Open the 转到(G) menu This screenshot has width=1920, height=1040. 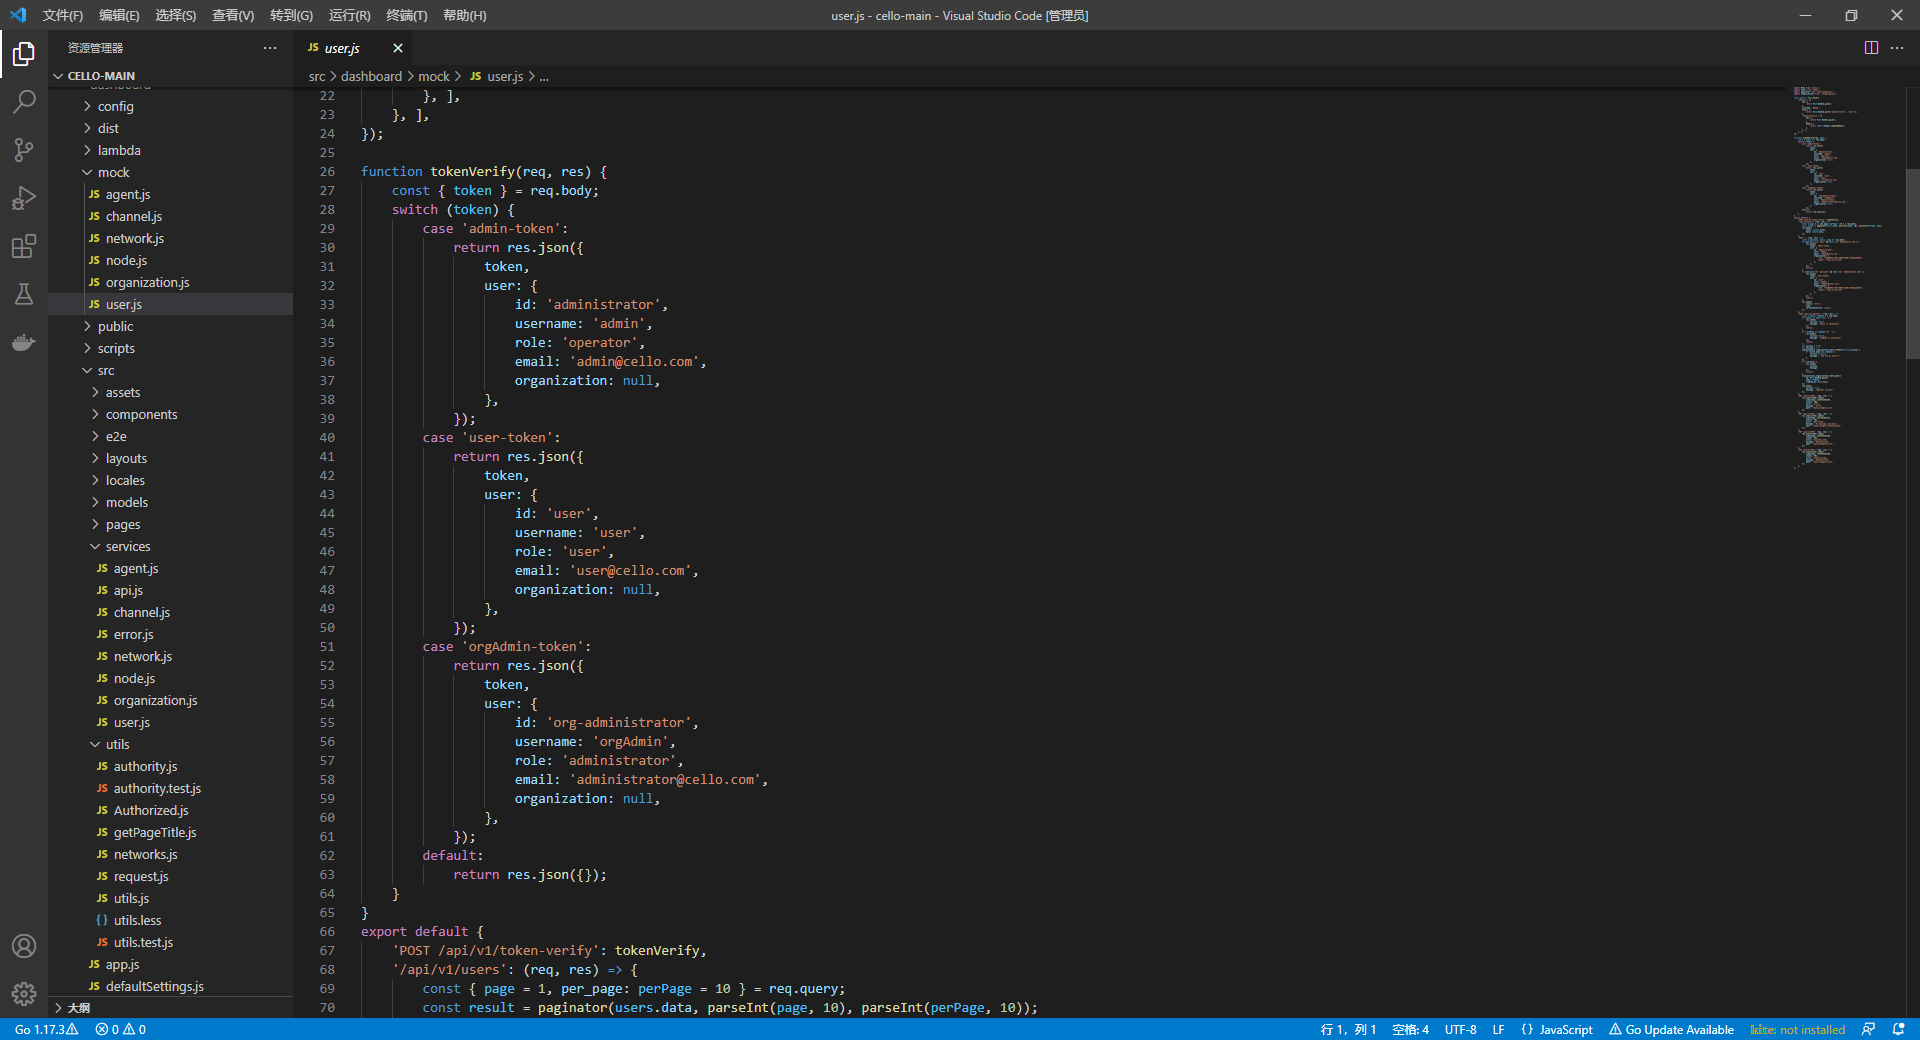[x=291, y=15]
